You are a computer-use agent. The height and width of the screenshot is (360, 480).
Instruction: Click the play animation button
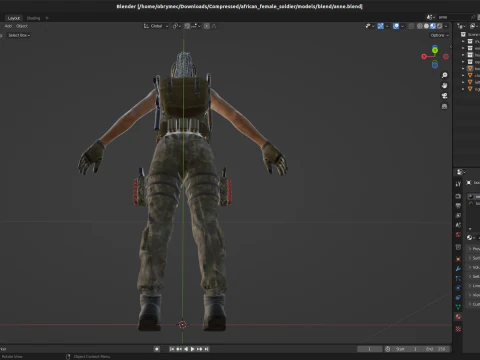click(x=192, y=349)
